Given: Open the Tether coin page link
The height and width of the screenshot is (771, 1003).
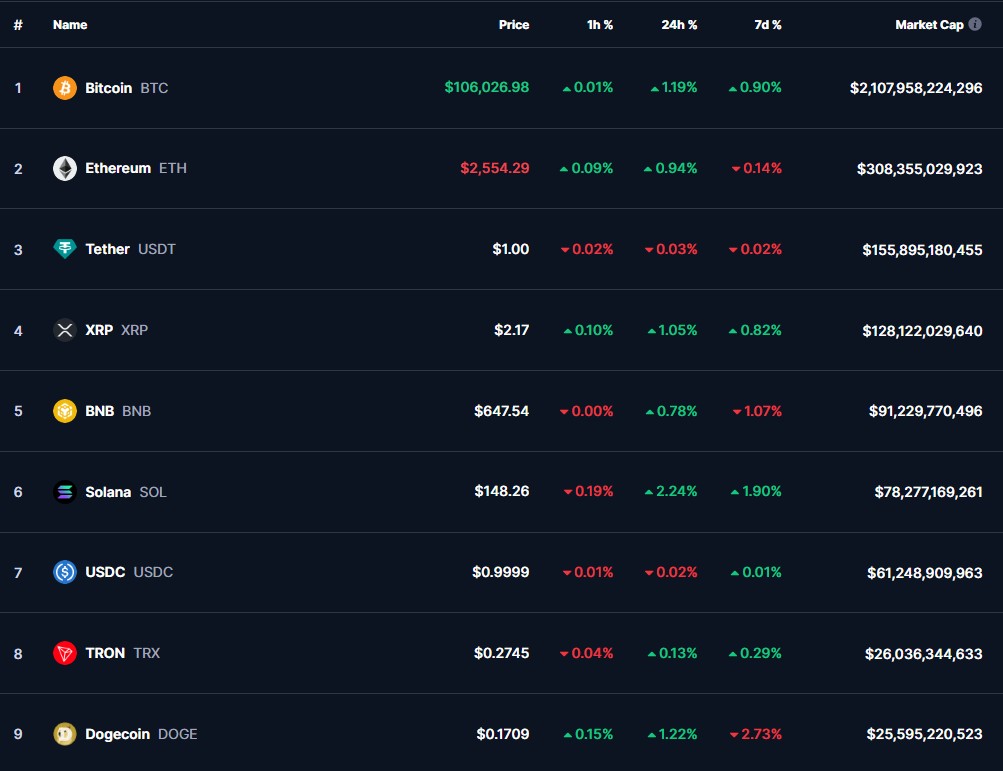Looking at the screenshot, I should (x=107, y=249).
